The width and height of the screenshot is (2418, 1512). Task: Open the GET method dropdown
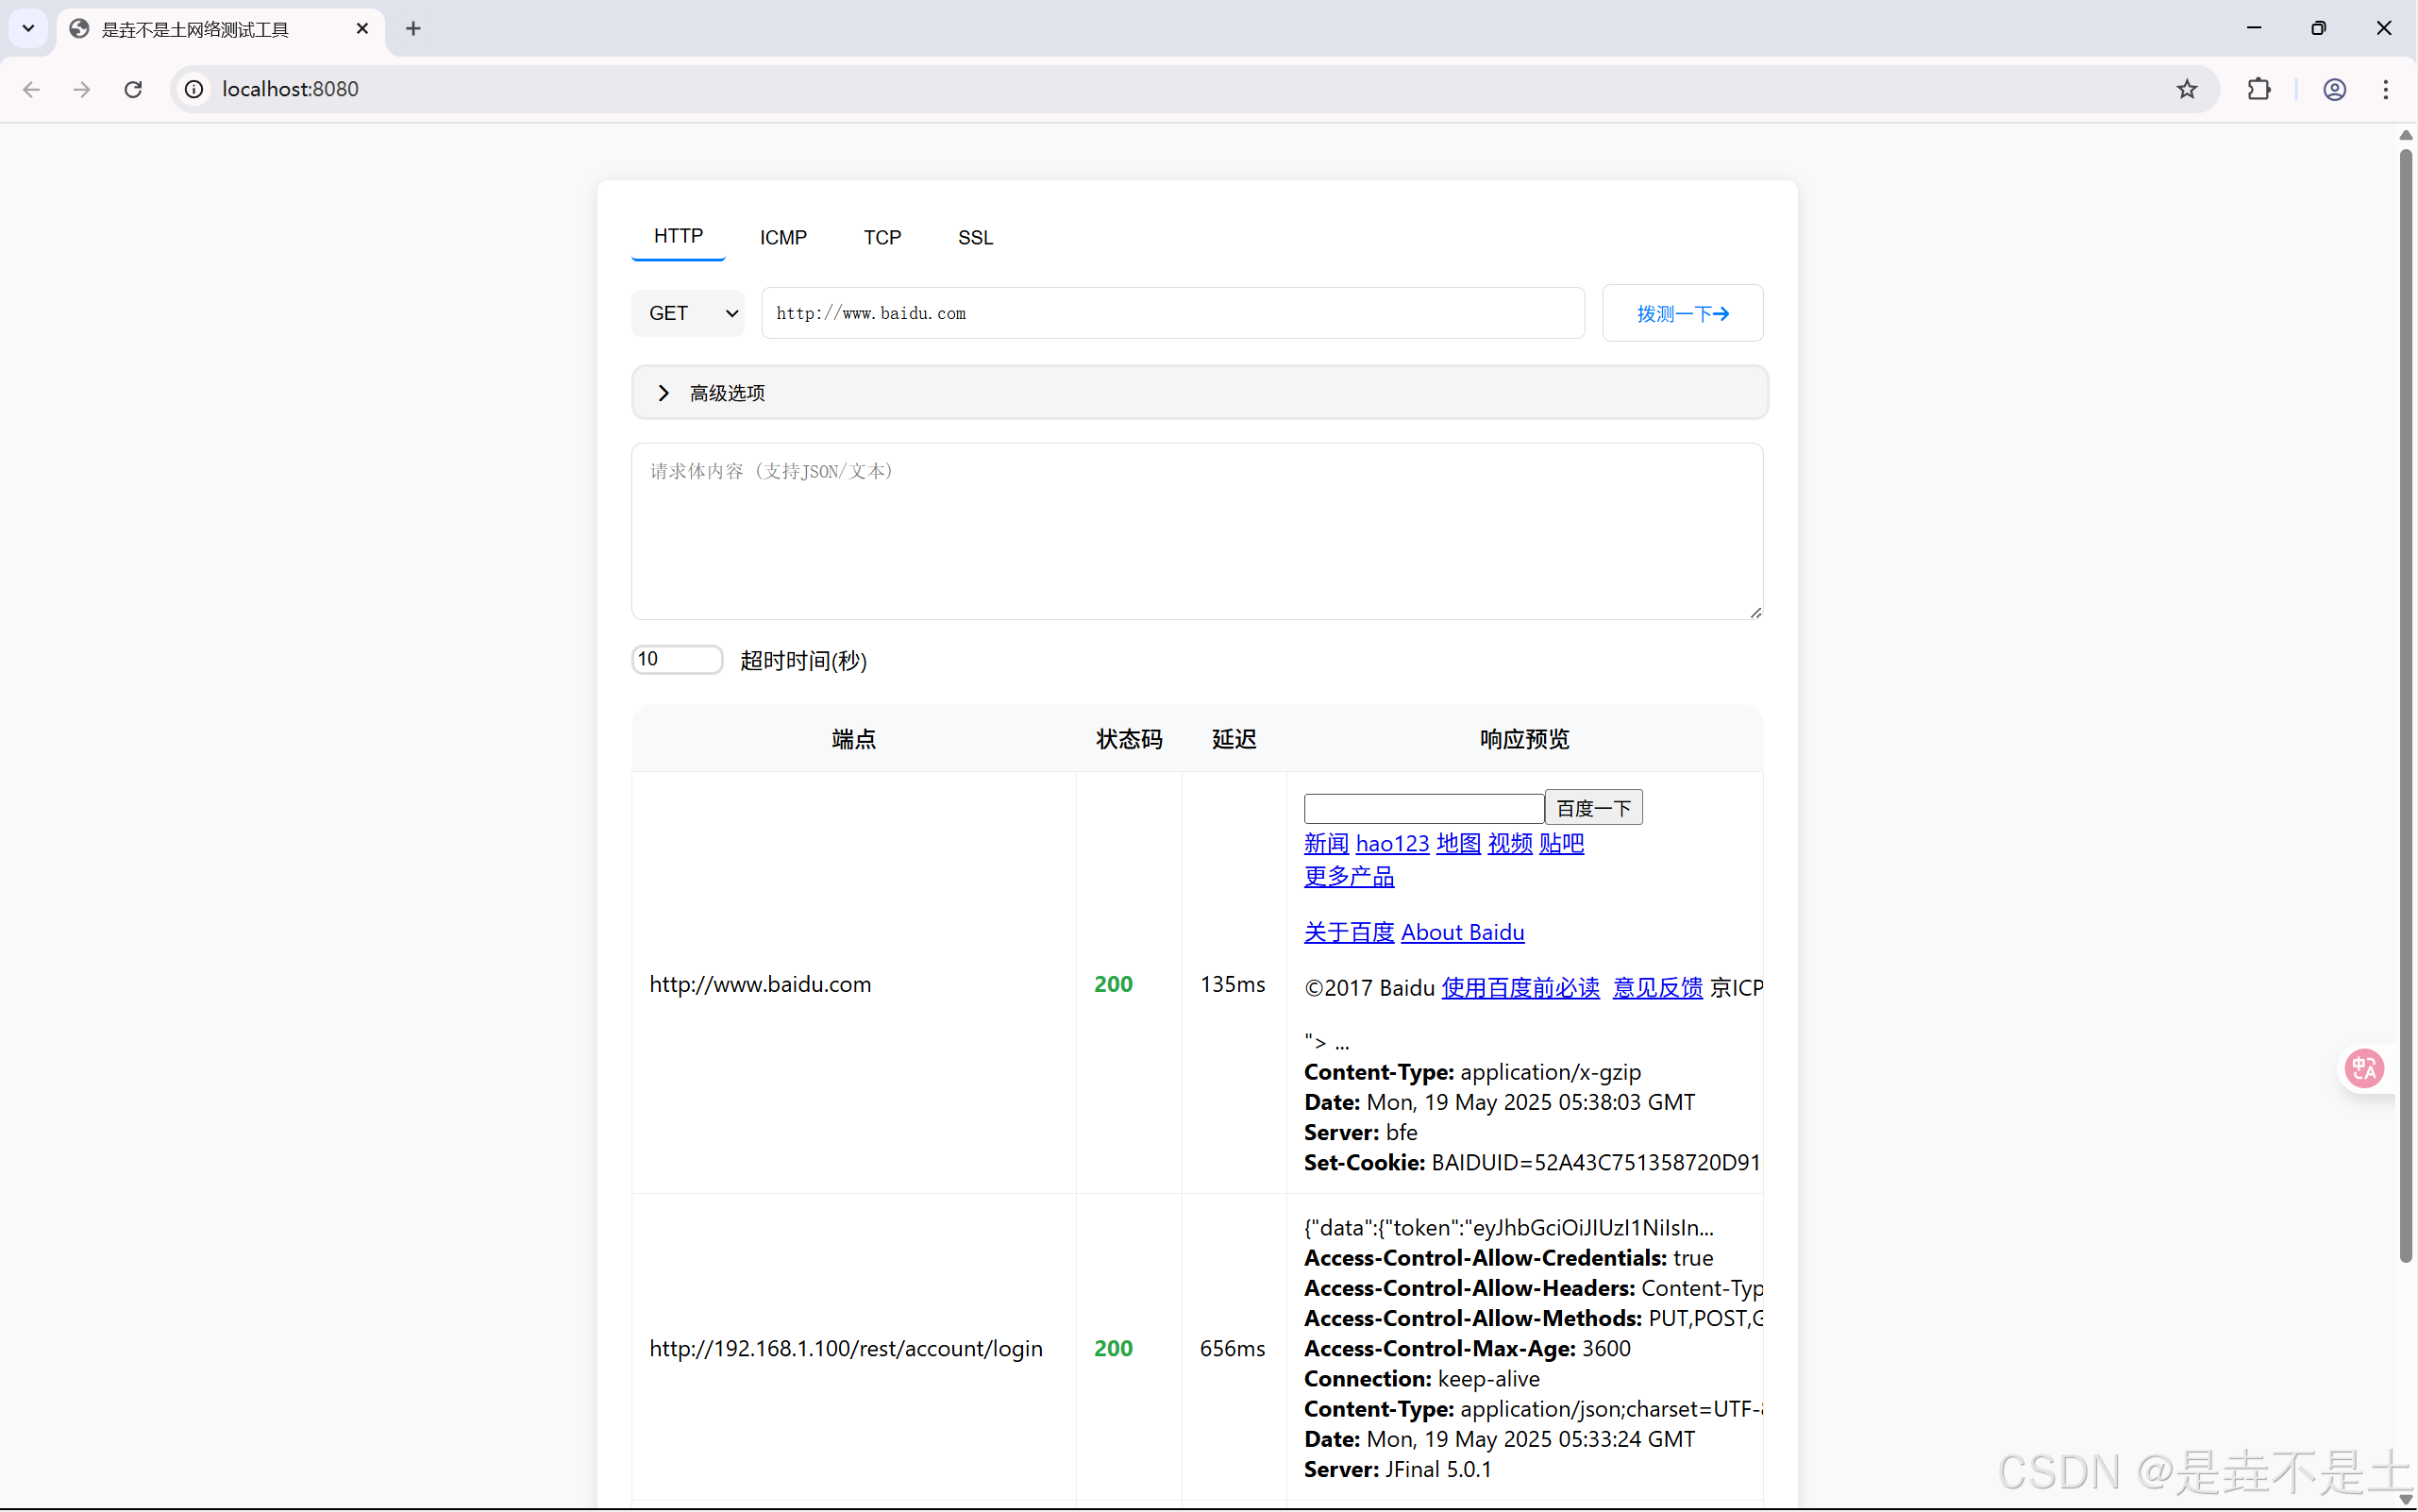pyautogui.click(x=688, y=313)
